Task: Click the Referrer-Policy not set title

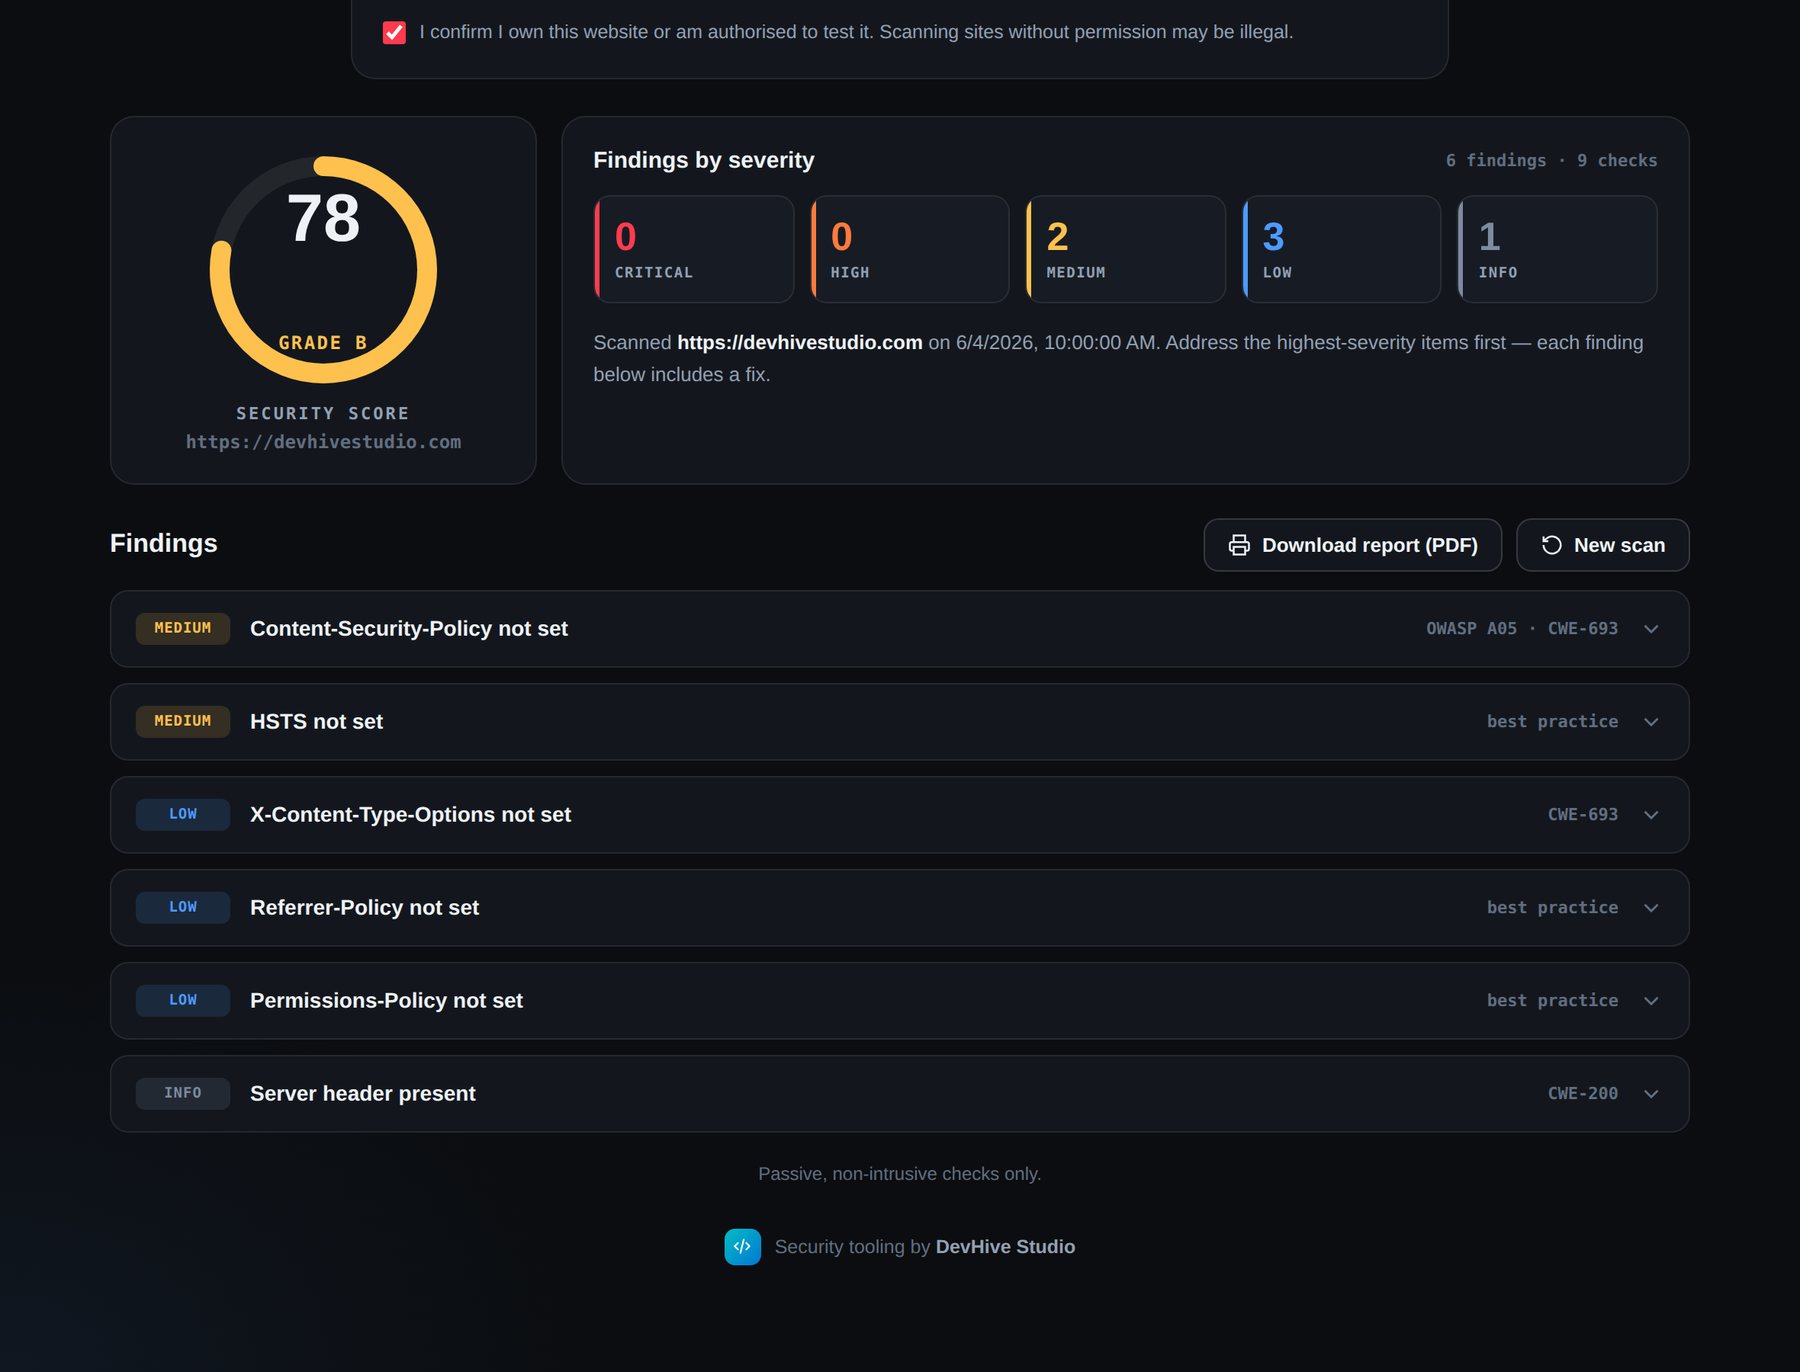Action: [364, 908]
